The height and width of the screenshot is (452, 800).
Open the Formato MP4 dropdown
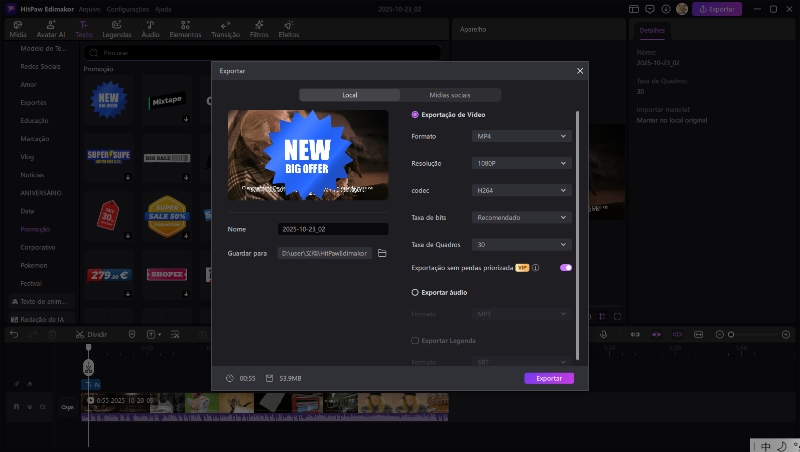(x=520, y=136)
